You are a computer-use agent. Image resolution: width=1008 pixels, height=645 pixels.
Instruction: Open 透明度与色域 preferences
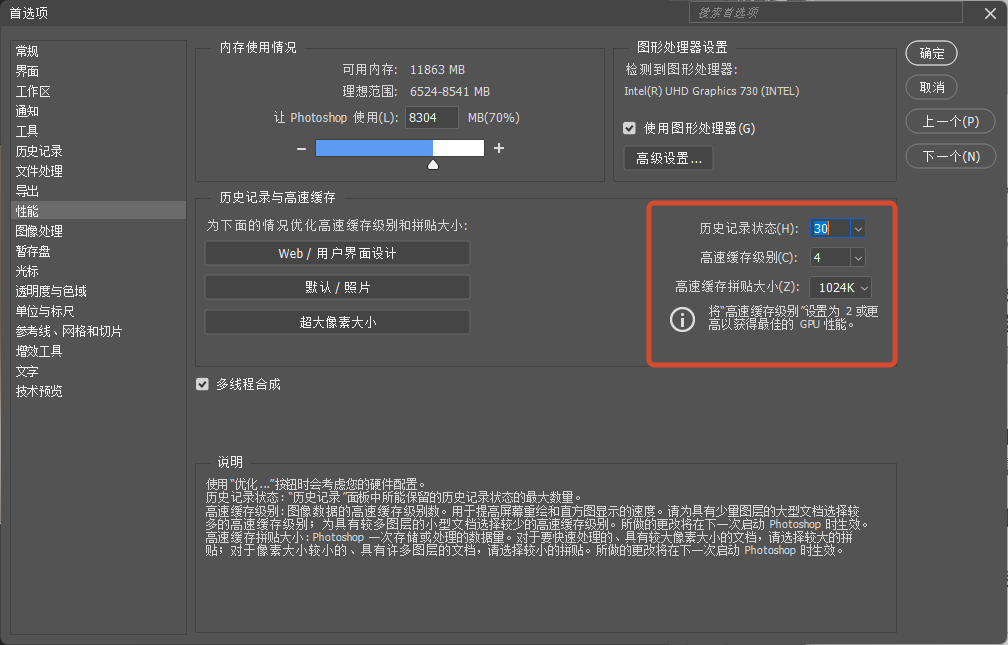(x=98, y=291)
